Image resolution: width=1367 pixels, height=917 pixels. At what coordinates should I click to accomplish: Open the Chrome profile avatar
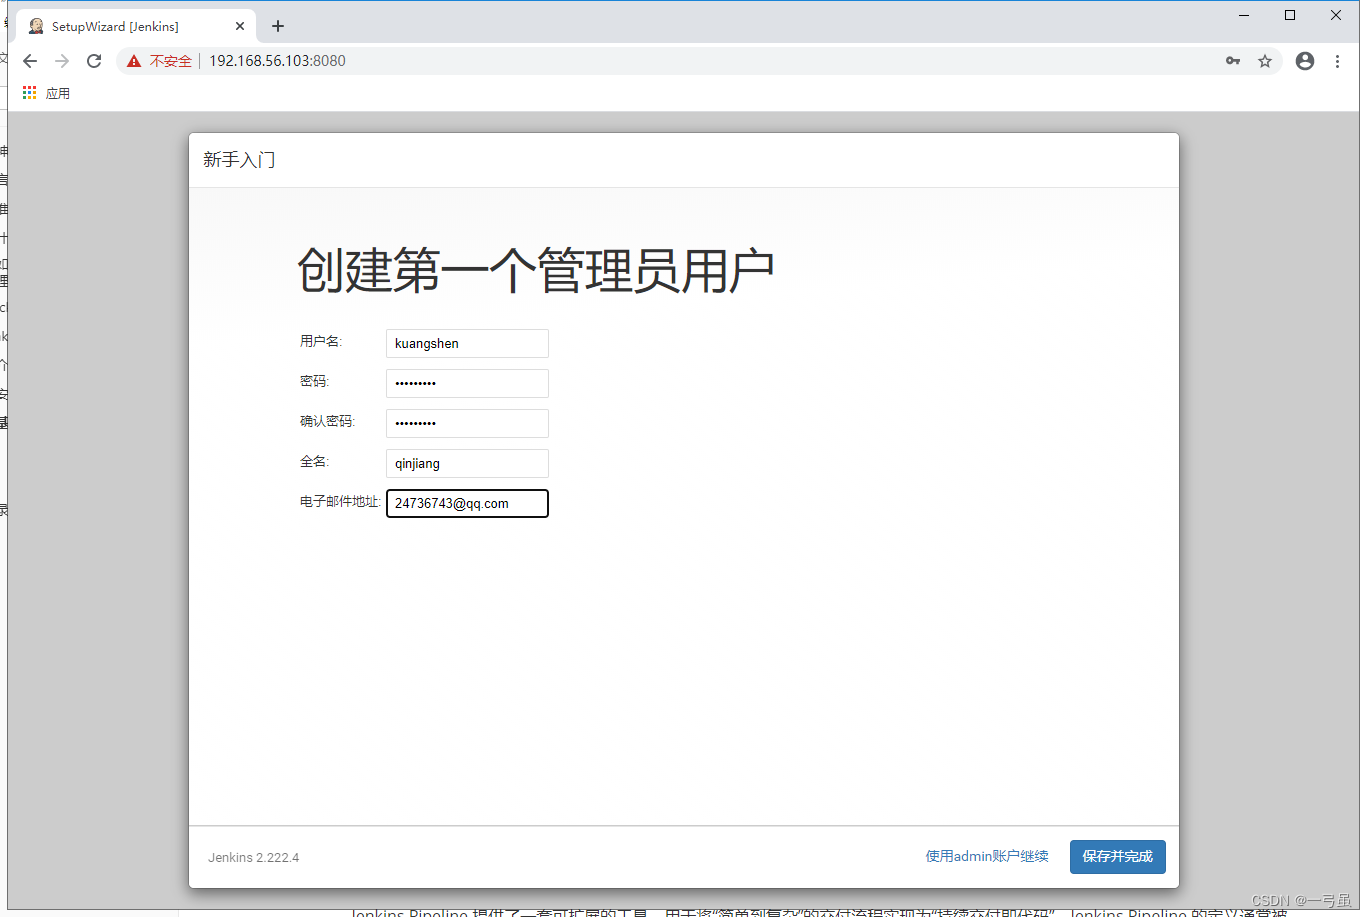(1305, 61)
